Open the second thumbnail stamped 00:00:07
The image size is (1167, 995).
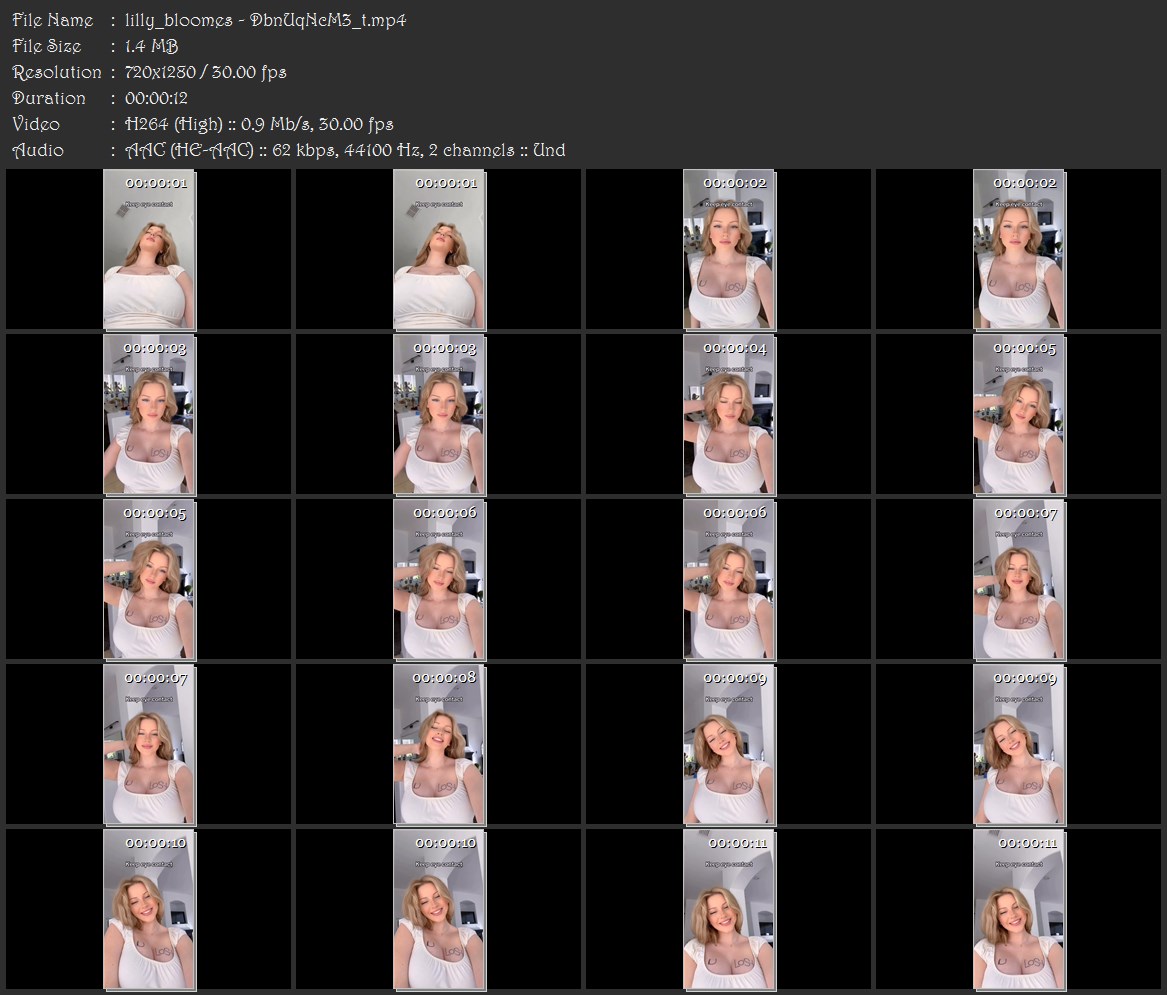point(149,744)
